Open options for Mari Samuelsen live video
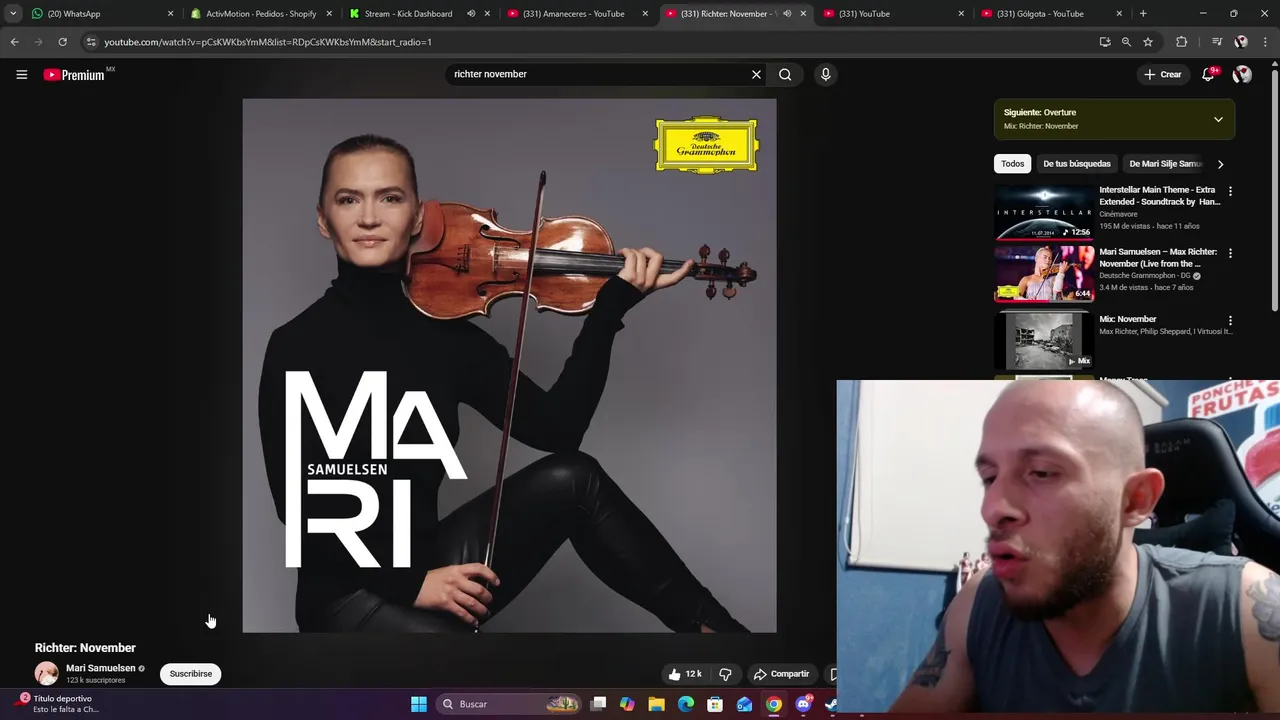The width and height of the screenshot is (1280, 720). point(1230,253)
